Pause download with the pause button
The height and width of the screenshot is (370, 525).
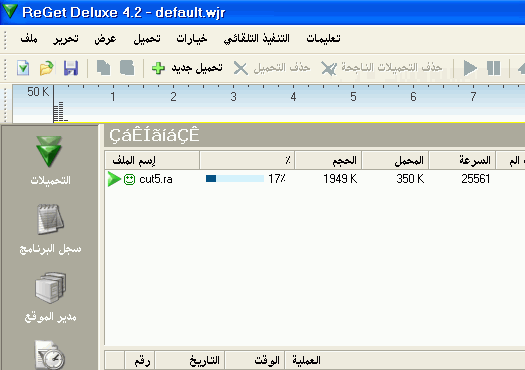494,68
